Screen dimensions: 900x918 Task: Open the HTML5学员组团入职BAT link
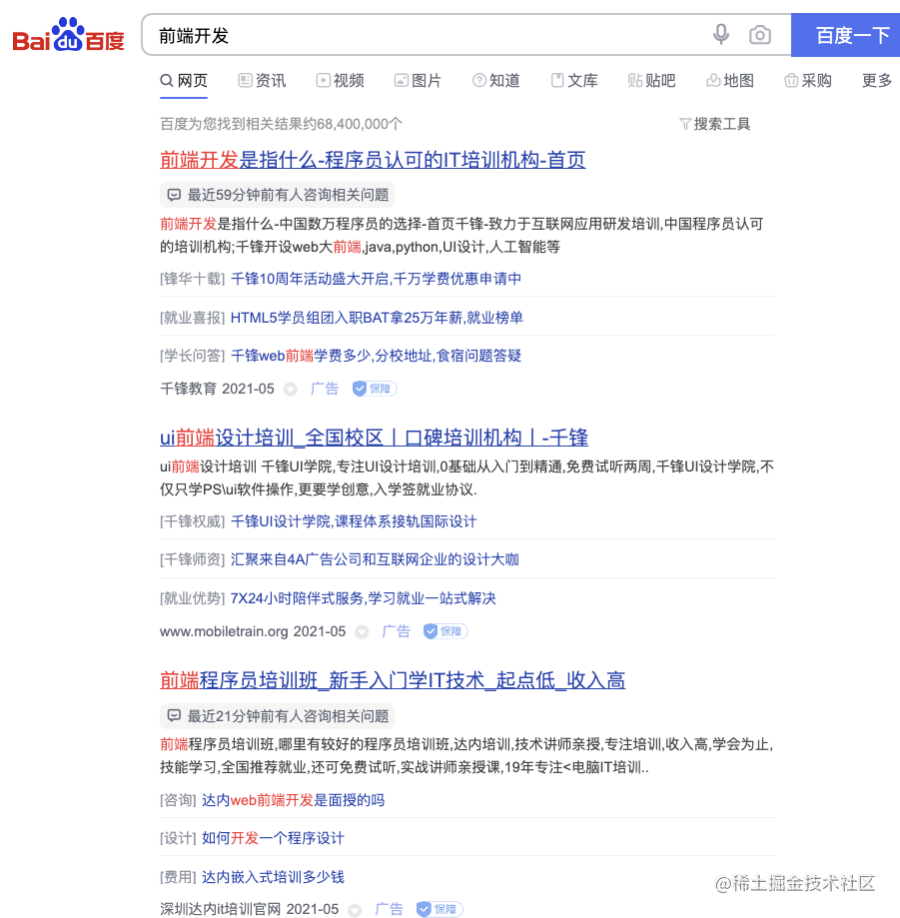point(377,317)
